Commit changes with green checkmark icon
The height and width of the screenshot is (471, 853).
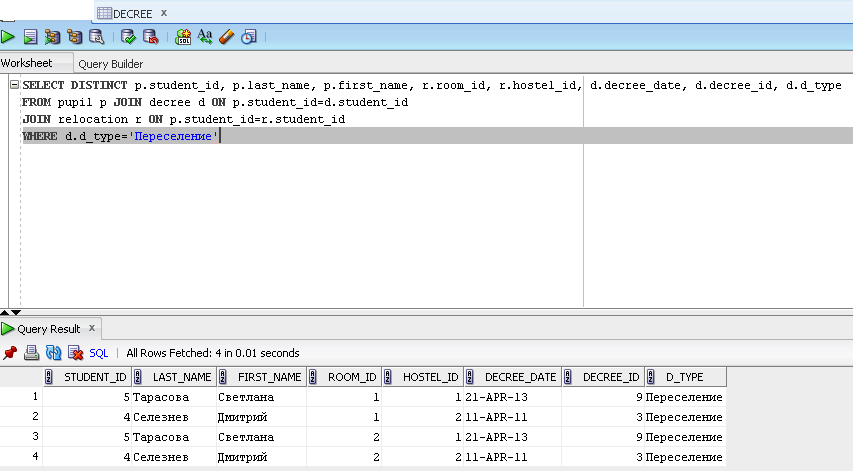coord(128,37)
